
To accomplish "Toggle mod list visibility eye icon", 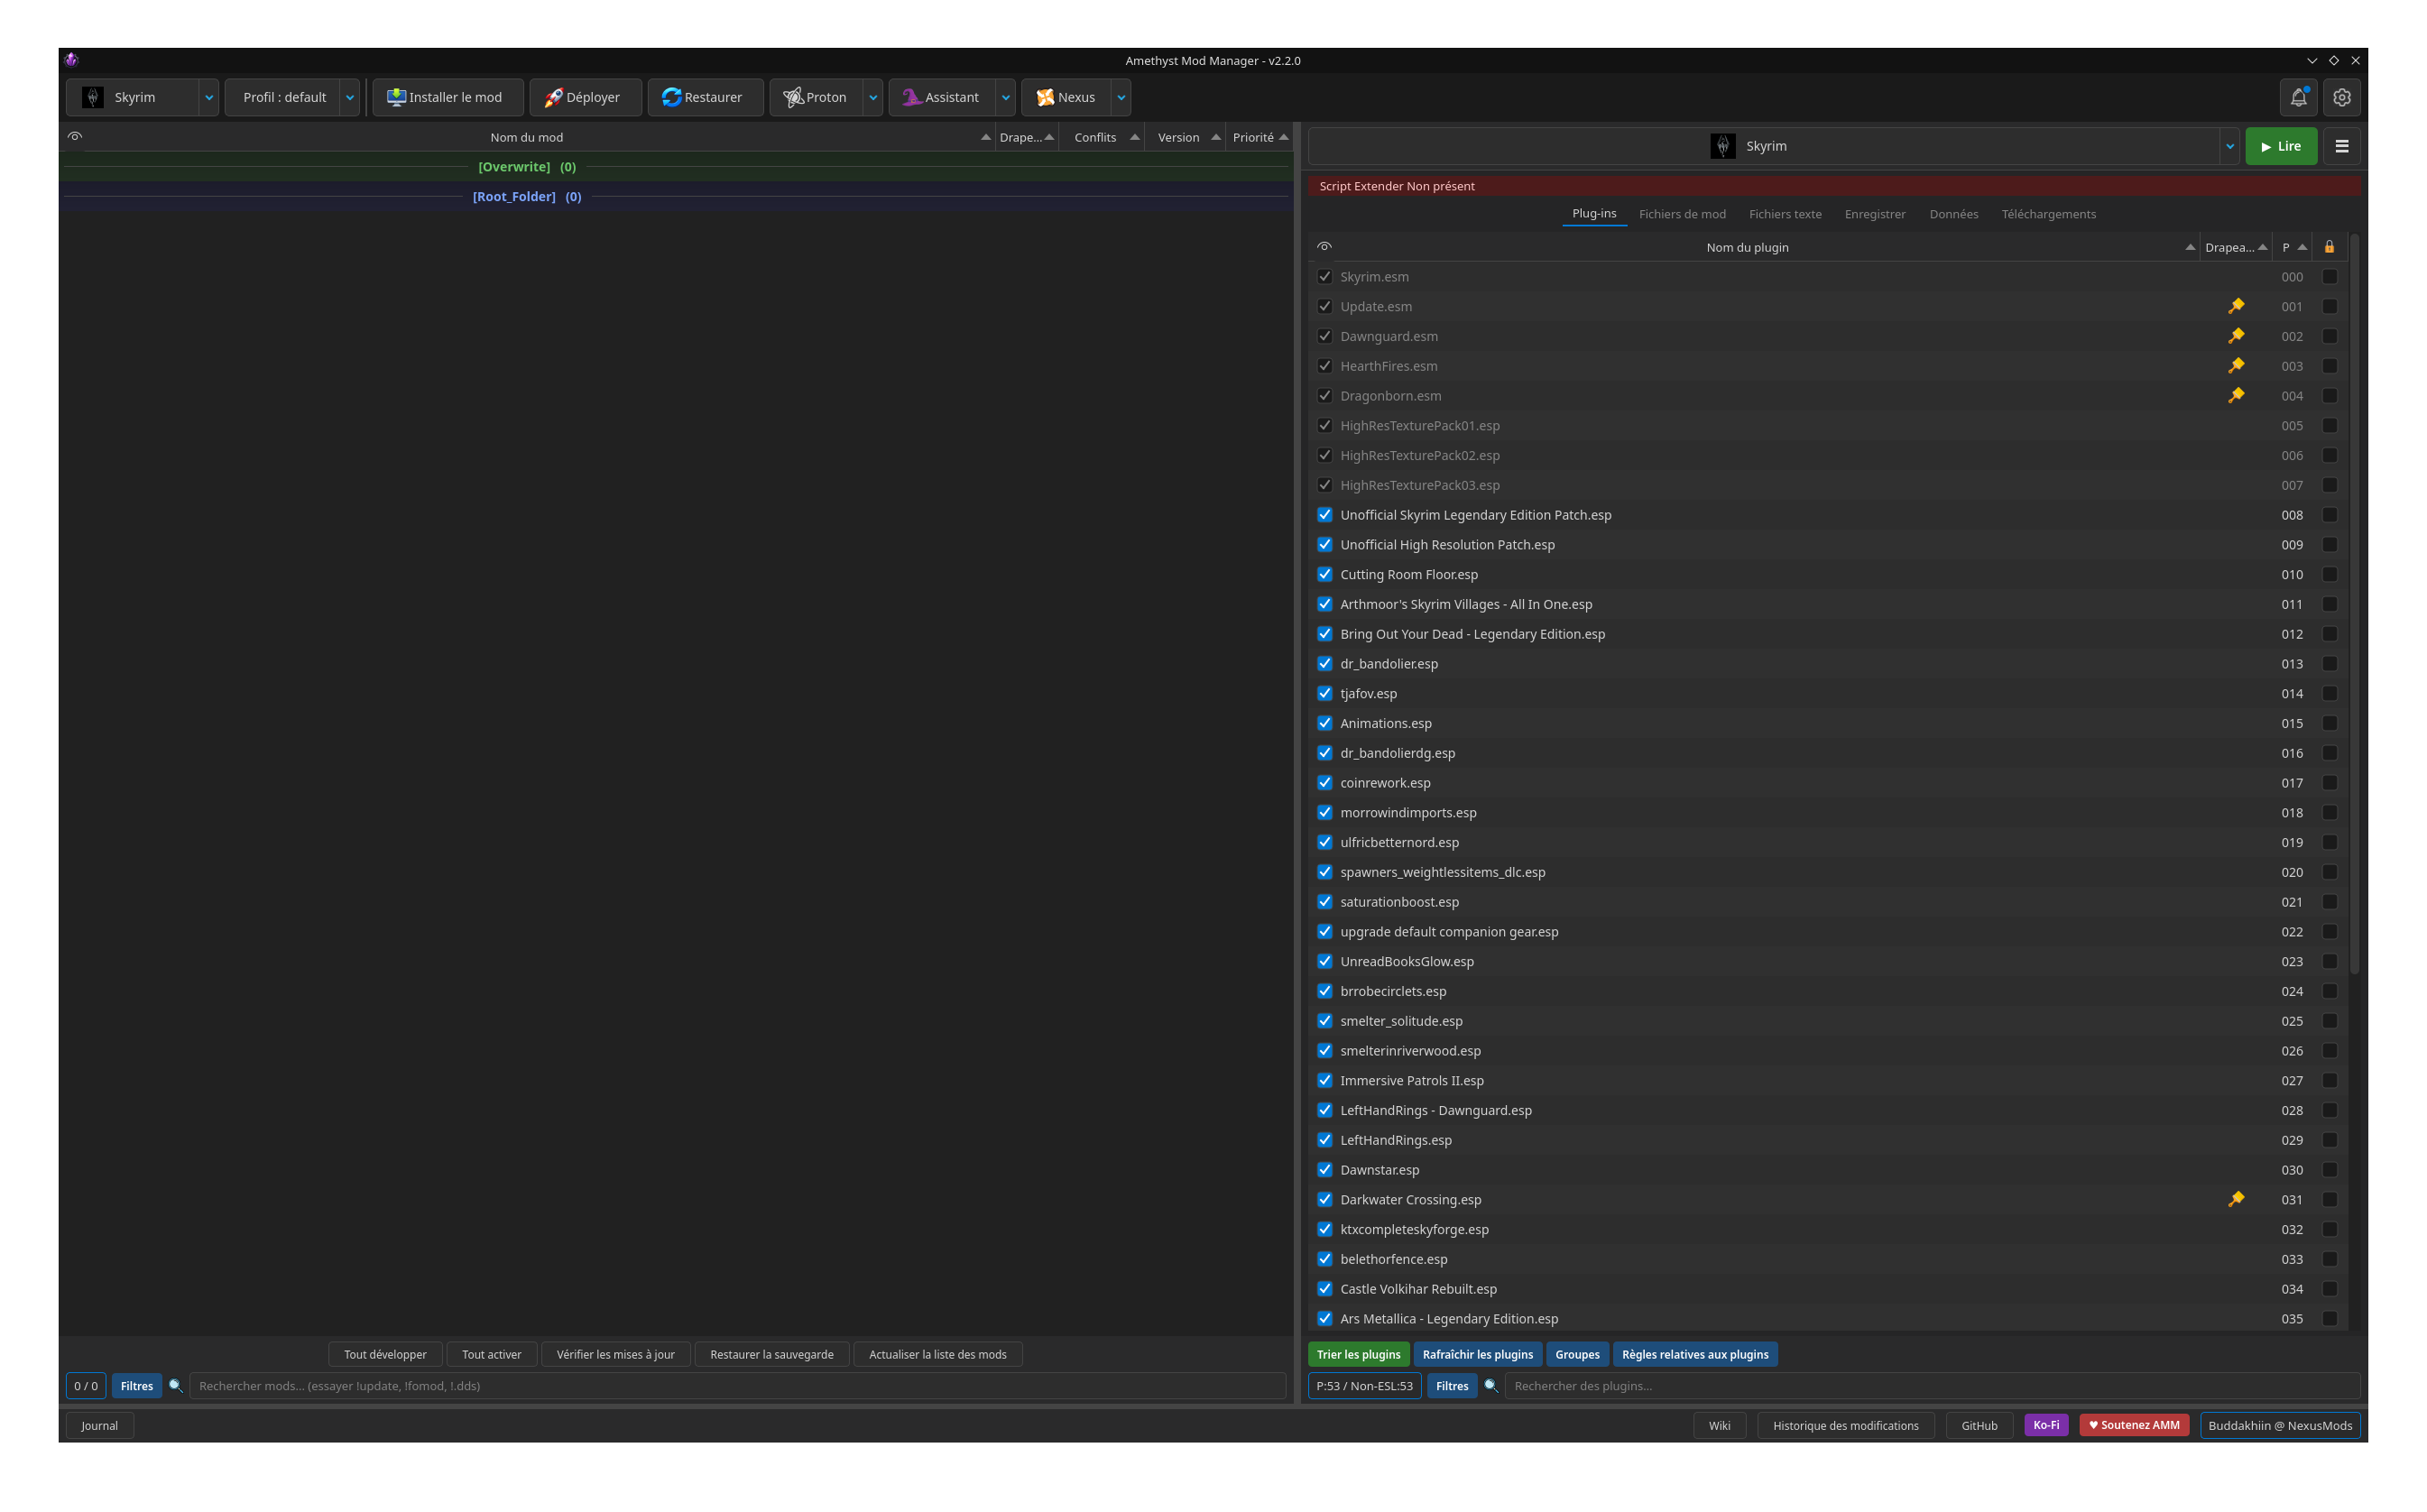I will pos(75,137).
